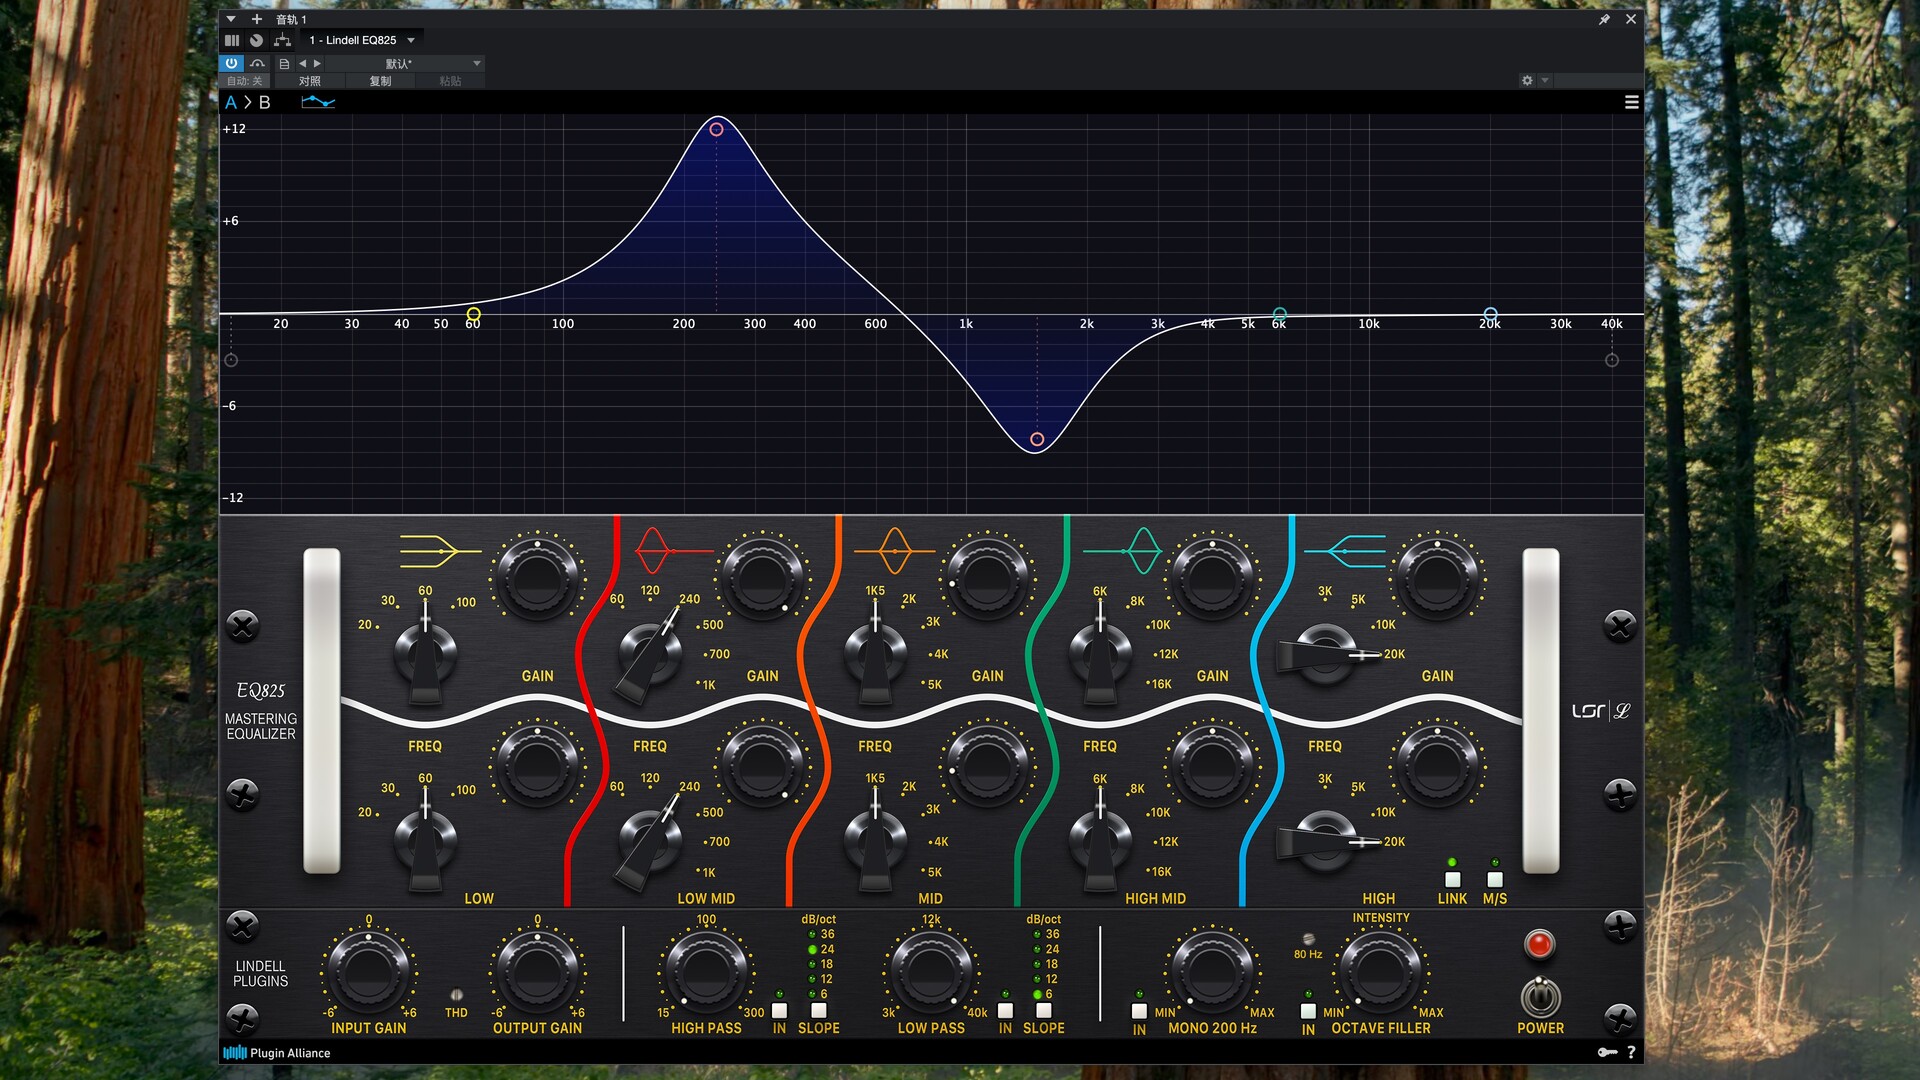Click the 粘贴 paste button

click(x=450, y=81)
